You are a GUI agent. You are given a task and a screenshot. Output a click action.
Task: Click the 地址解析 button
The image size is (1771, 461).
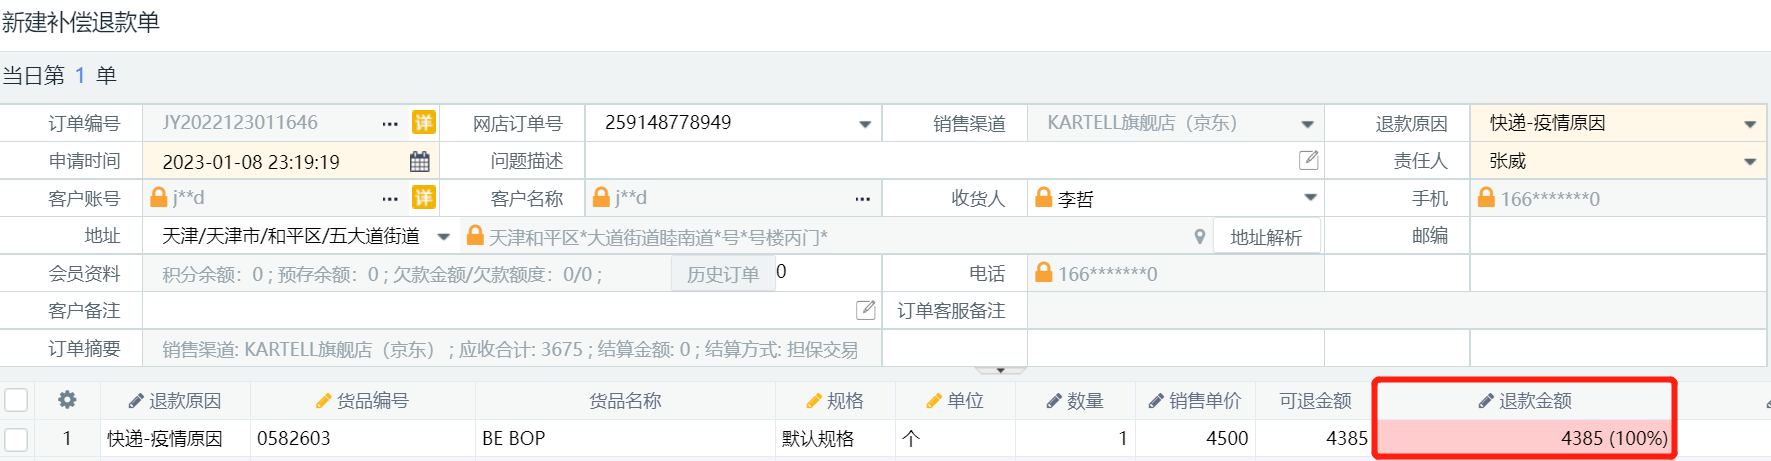click(1266, 237)
